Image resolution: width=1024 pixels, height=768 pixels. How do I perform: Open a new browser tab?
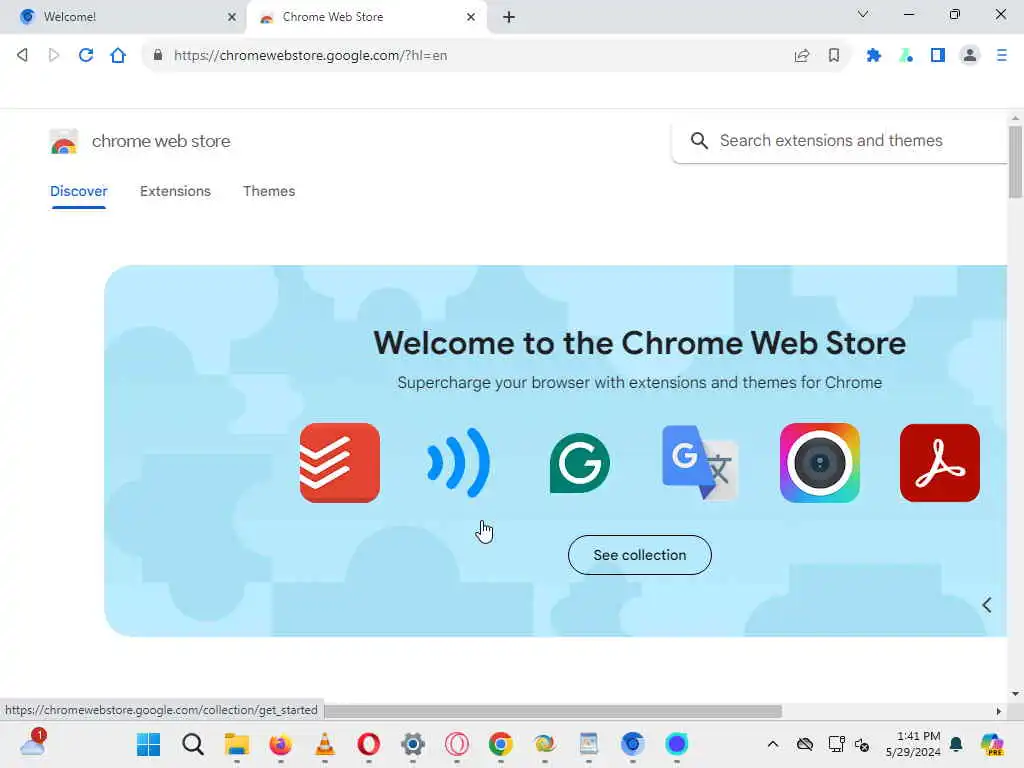click(x=509, y=17)
